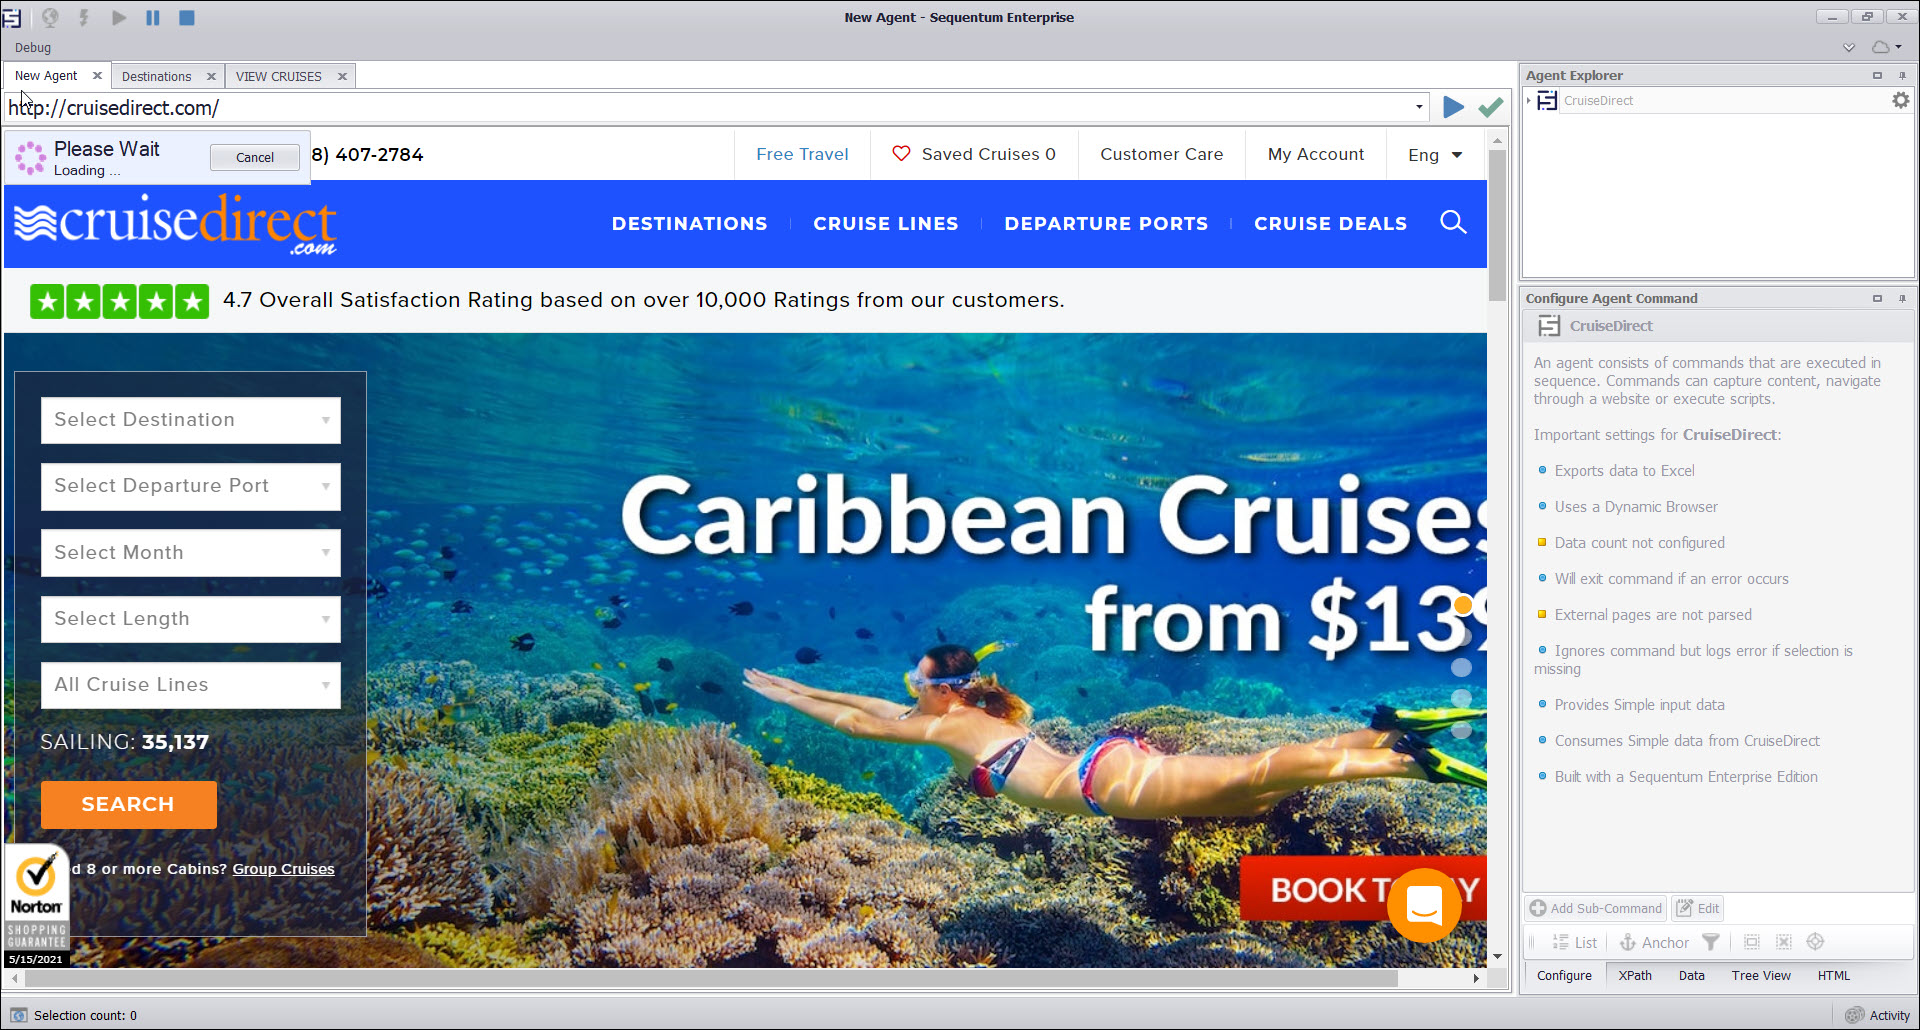Click the orange SEARCH button
The image size is (1920, 1030).
[129, 804]
